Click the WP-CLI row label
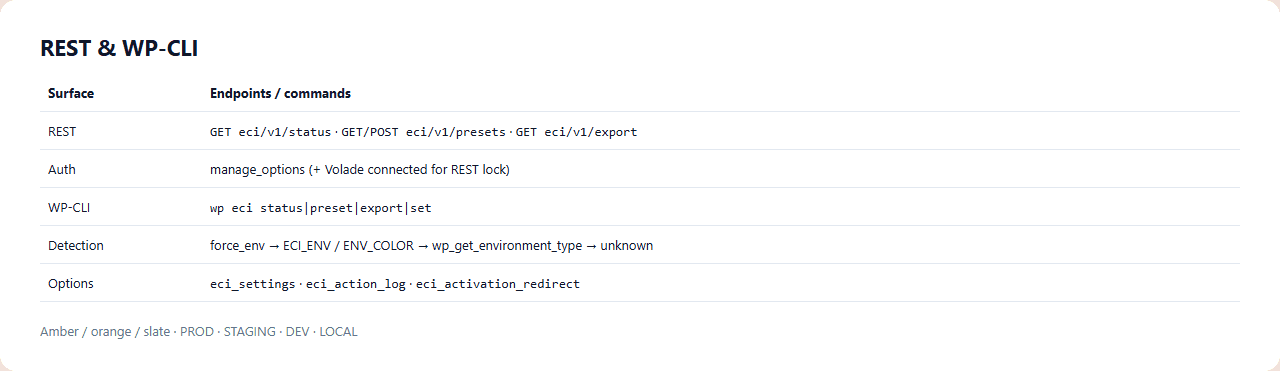1280x371 pixels. point(69,207)
